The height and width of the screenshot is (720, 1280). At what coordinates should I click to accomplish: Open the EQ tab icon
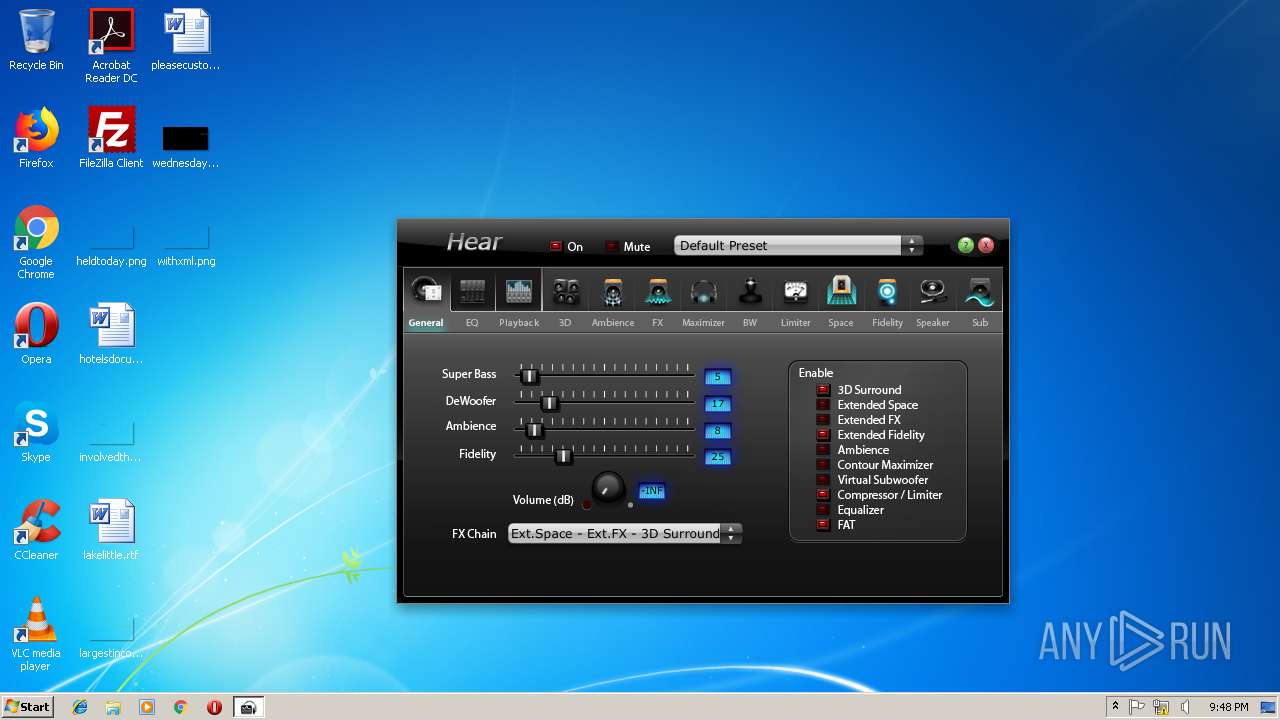pyautogui.click(x=472, y=291)
